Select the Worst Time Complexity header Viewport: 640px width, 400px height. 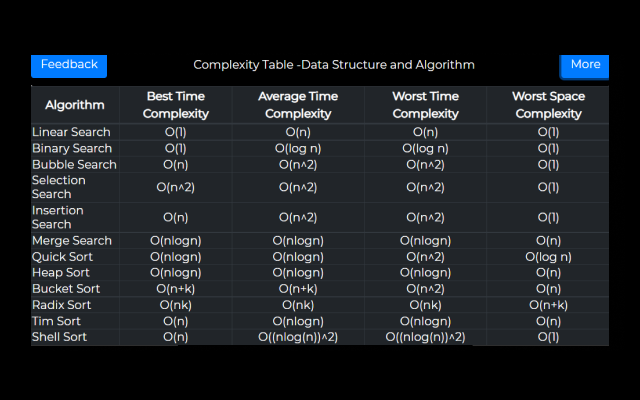[425, 105]
